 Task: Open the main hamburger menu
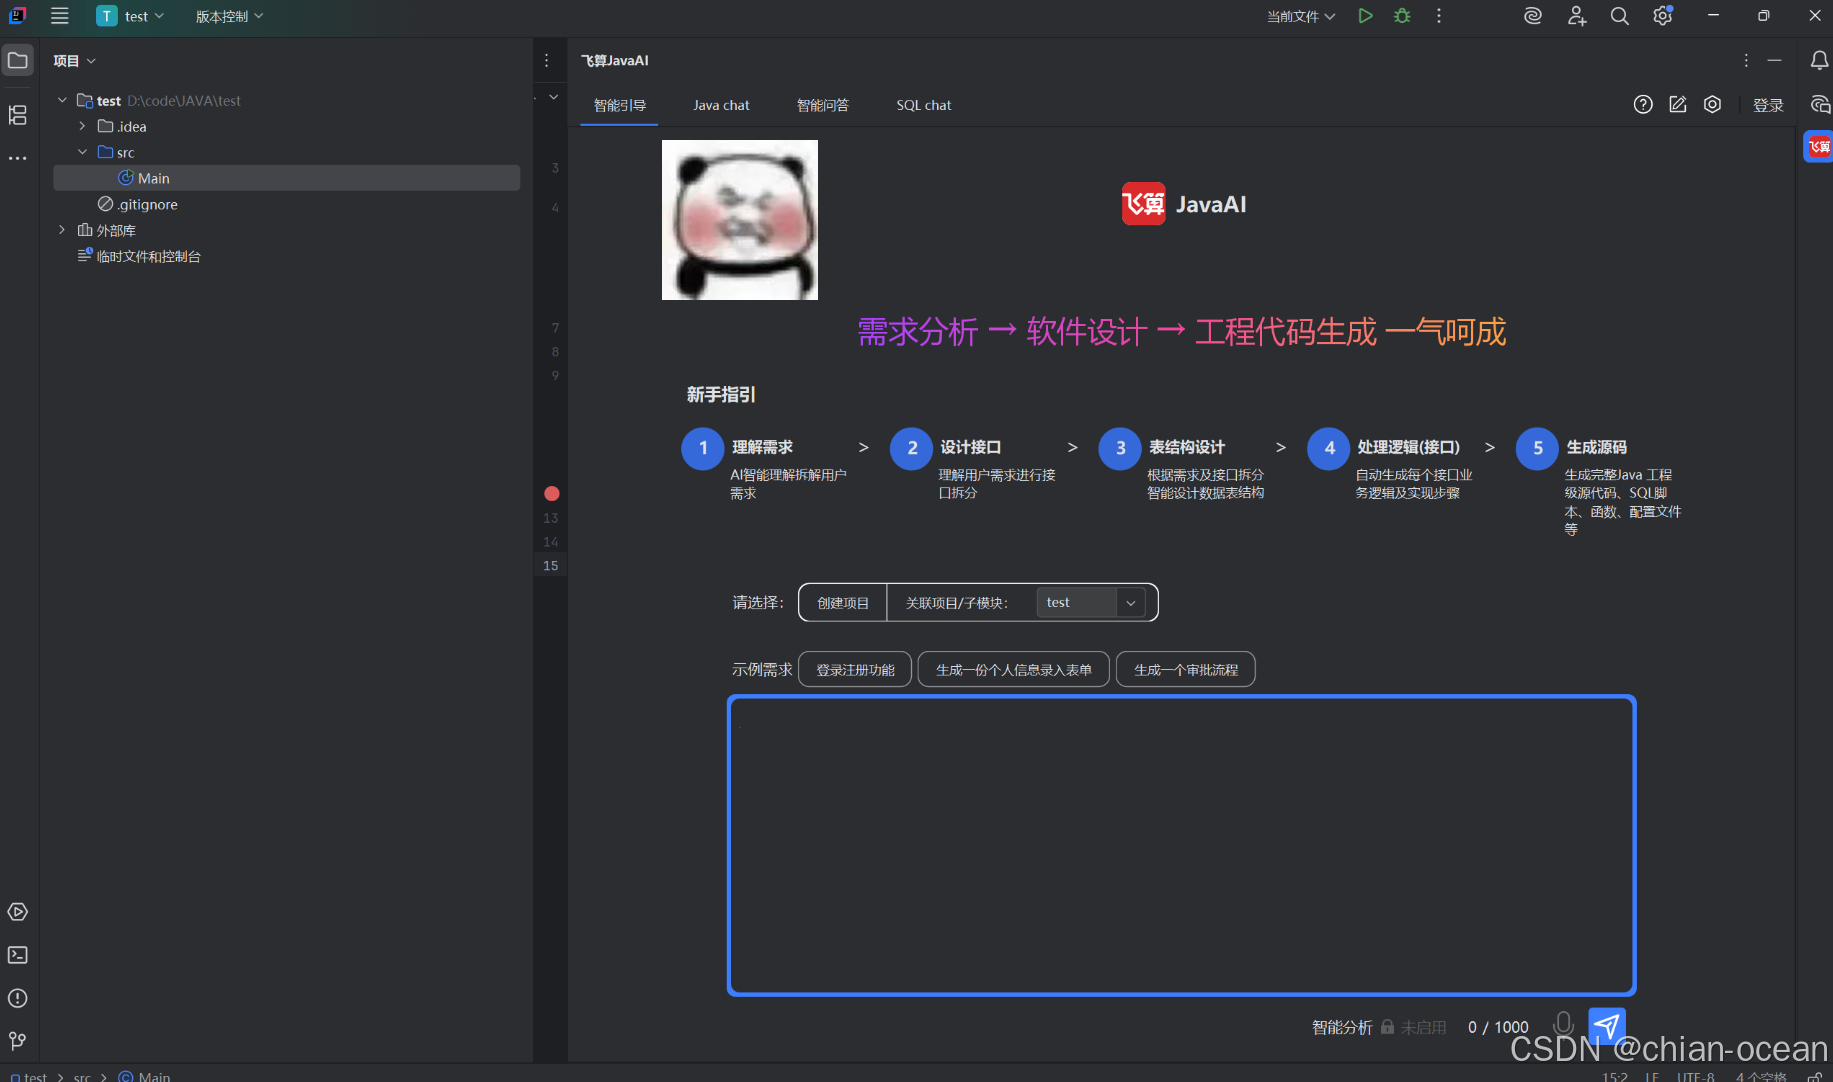[x=60, y=16]
